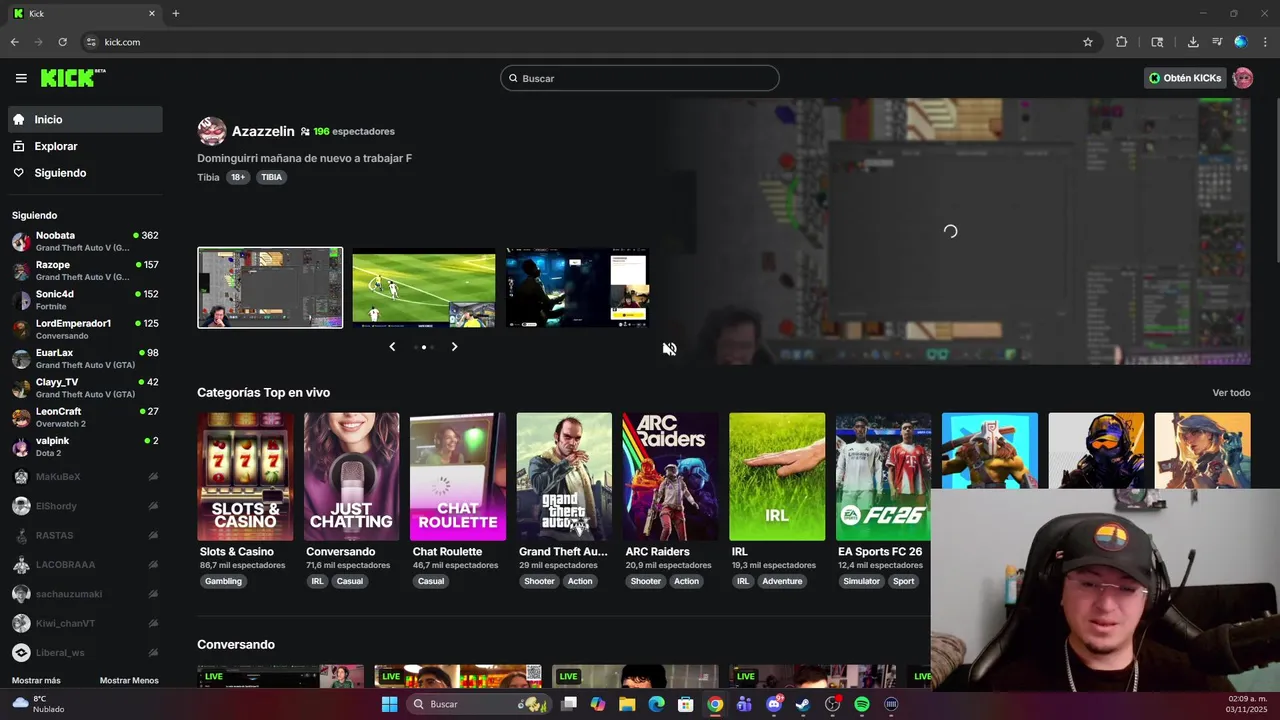Open Slots & Casino category
Screen dimensions: 1280x720
245,477
